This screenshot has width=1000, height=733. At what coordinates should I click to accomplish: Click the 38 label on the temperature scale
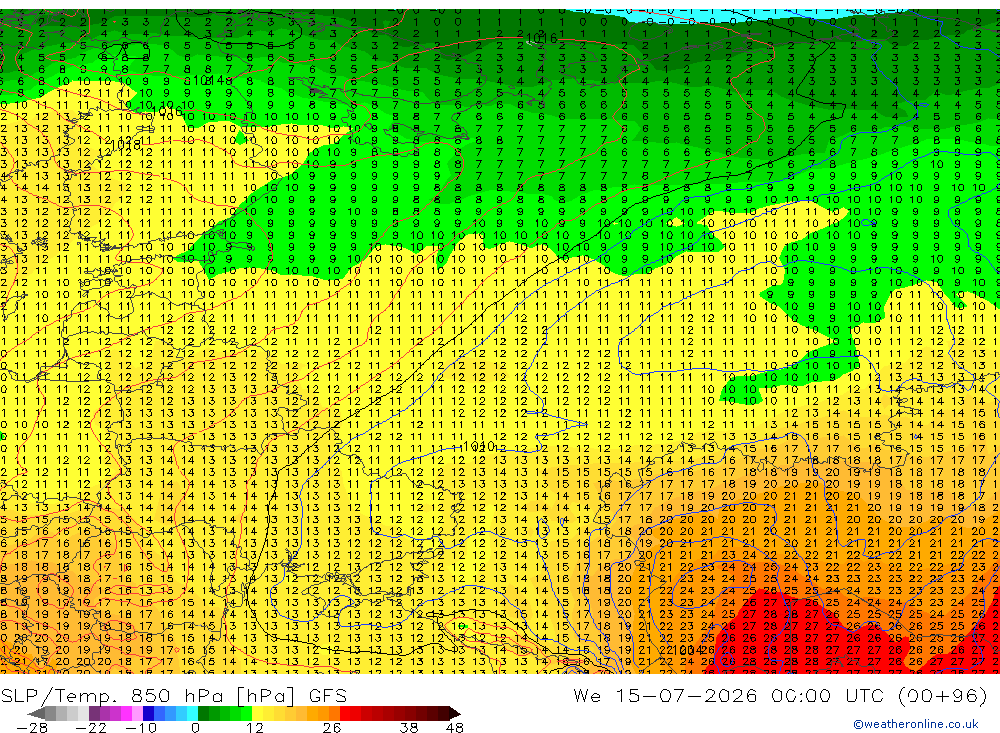click(x=408, y=727)
